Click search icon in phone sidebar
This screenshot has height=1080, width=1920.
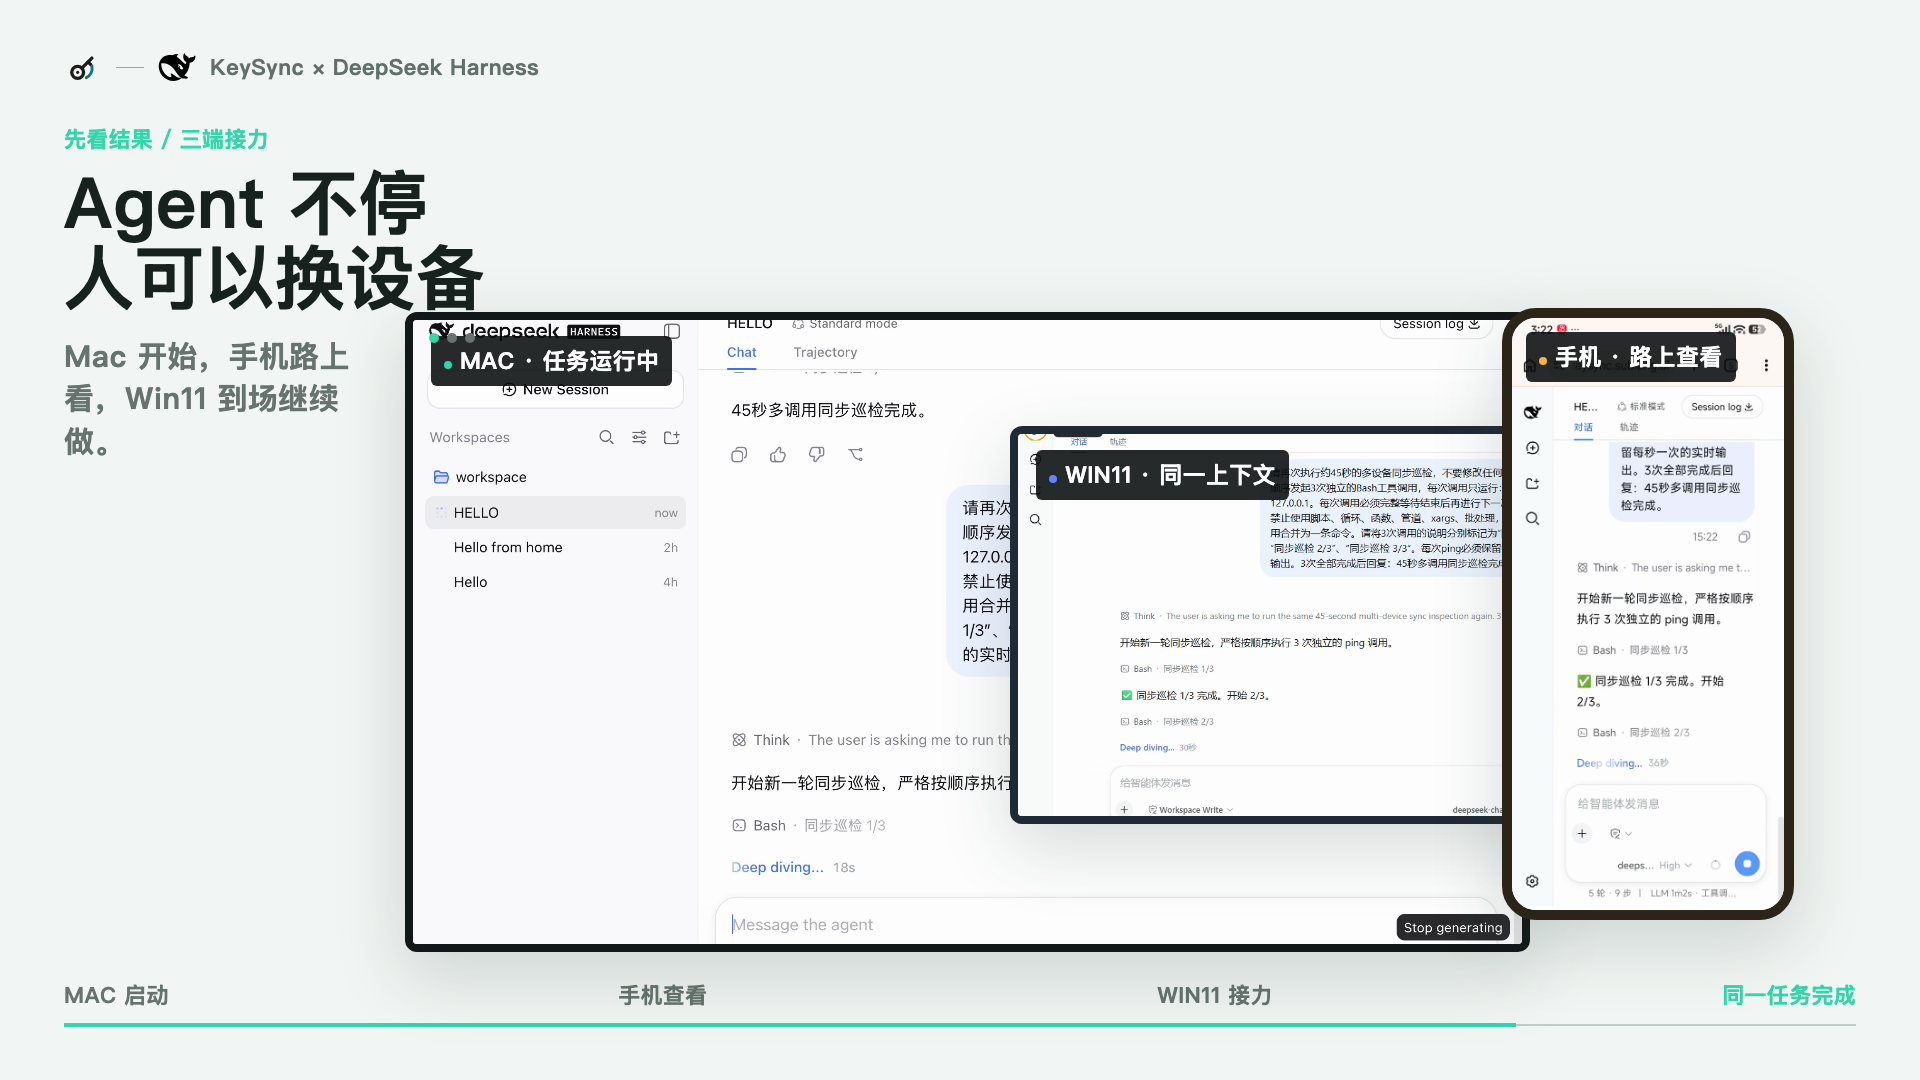click(1532, 519)
